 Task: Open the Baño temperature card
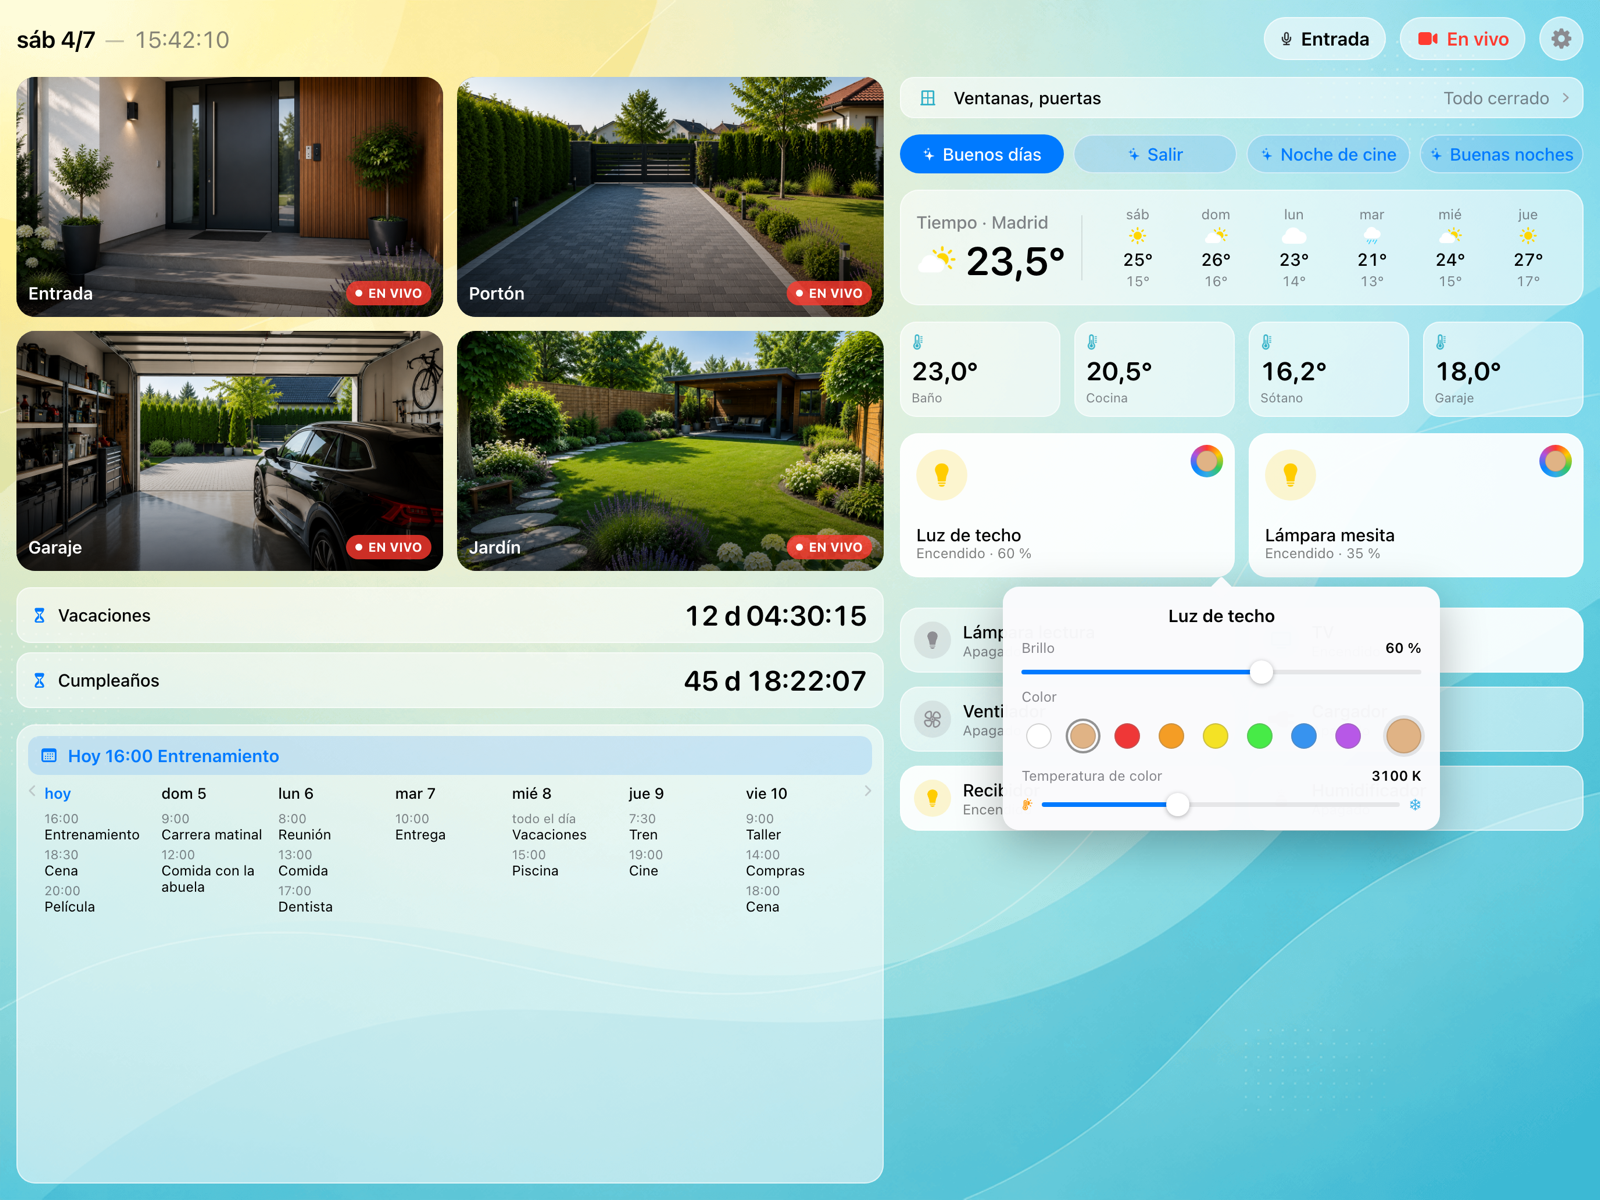[x=980, y=369]
